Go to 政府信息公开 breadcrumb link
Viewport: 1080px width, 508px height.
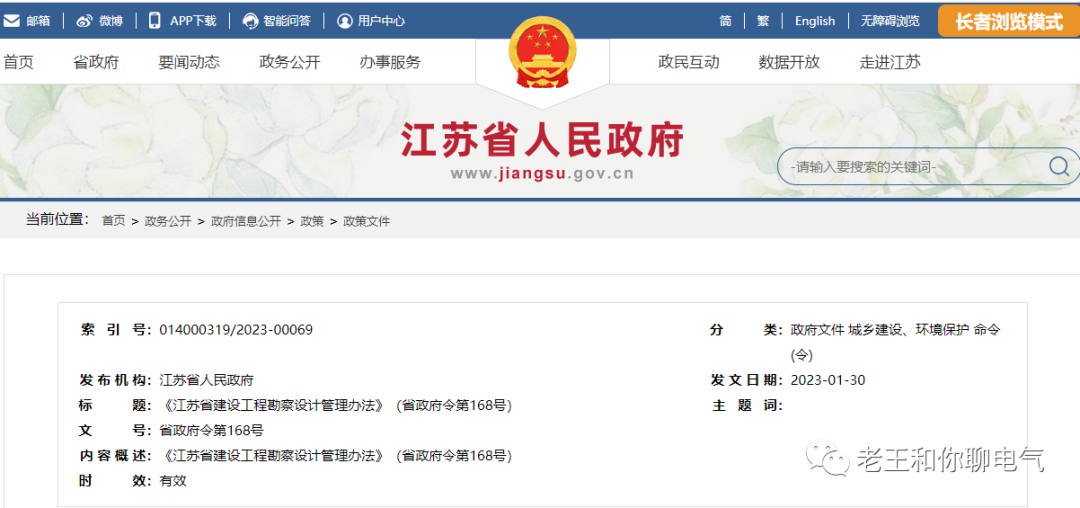(x=245, y=221)
